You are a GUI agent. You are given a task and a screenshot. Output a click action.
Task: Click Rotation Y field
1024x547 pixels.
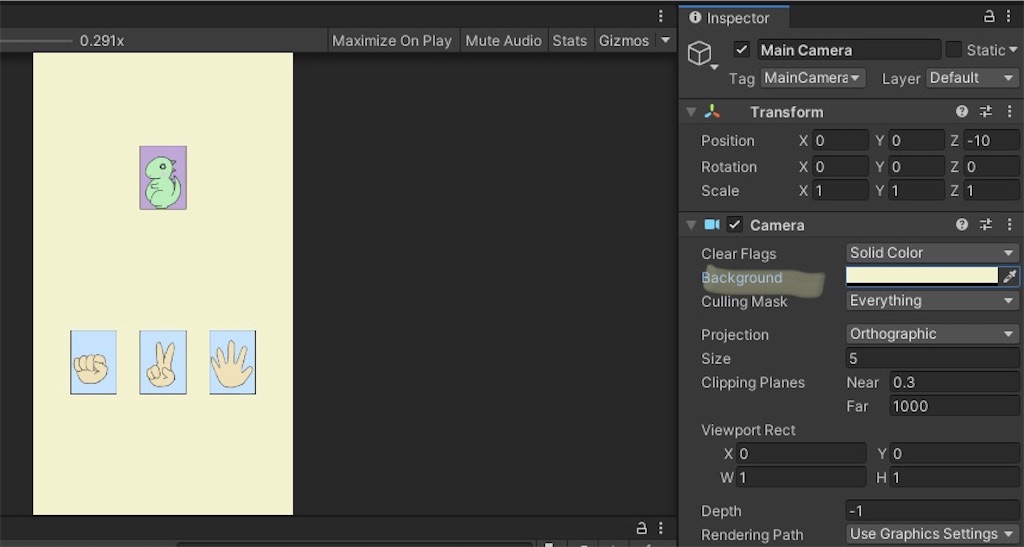(917, 166)
